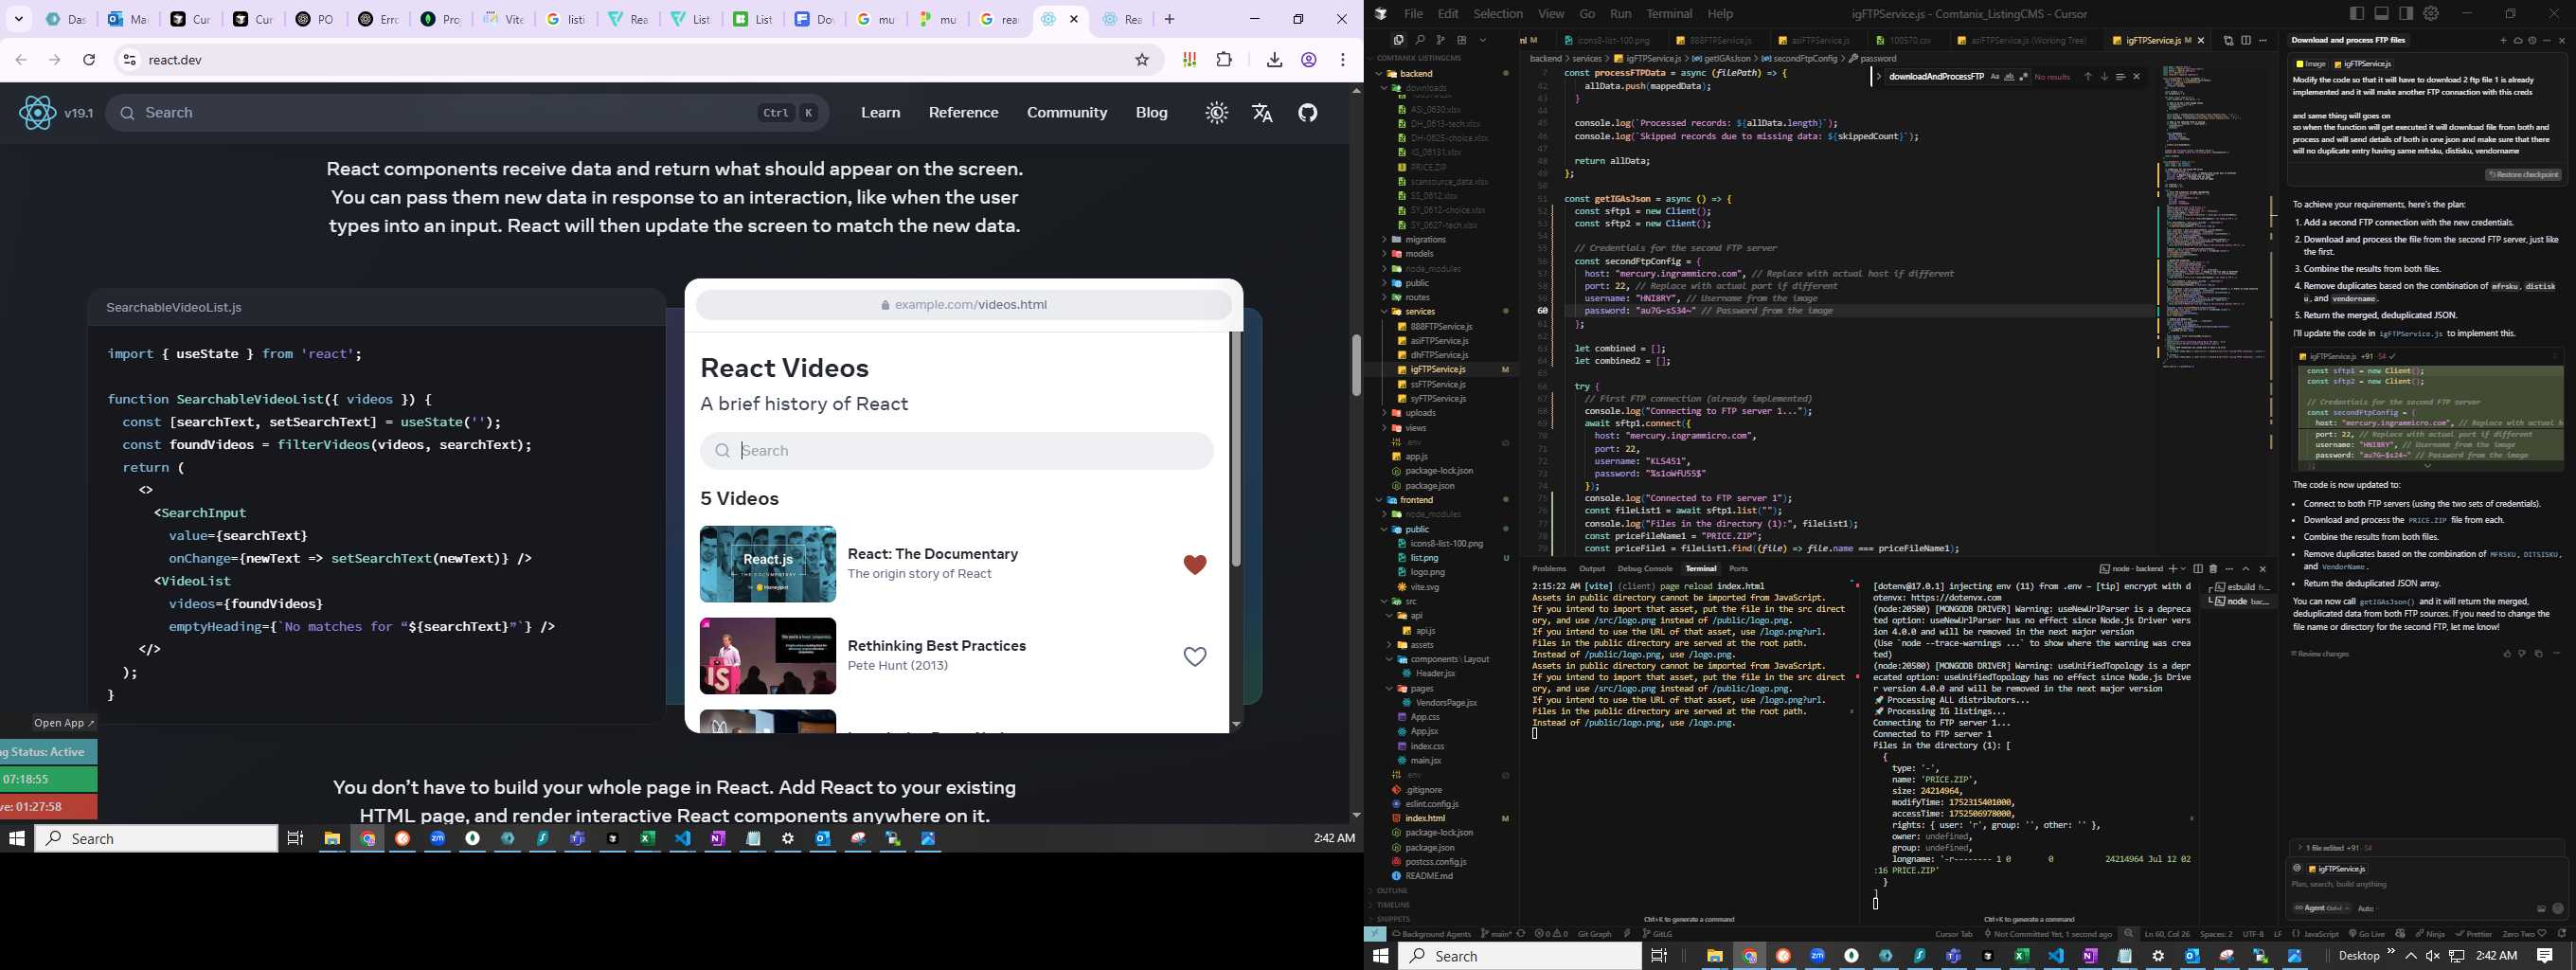Open the Terminal menu in Cursor

[1669, 14]
